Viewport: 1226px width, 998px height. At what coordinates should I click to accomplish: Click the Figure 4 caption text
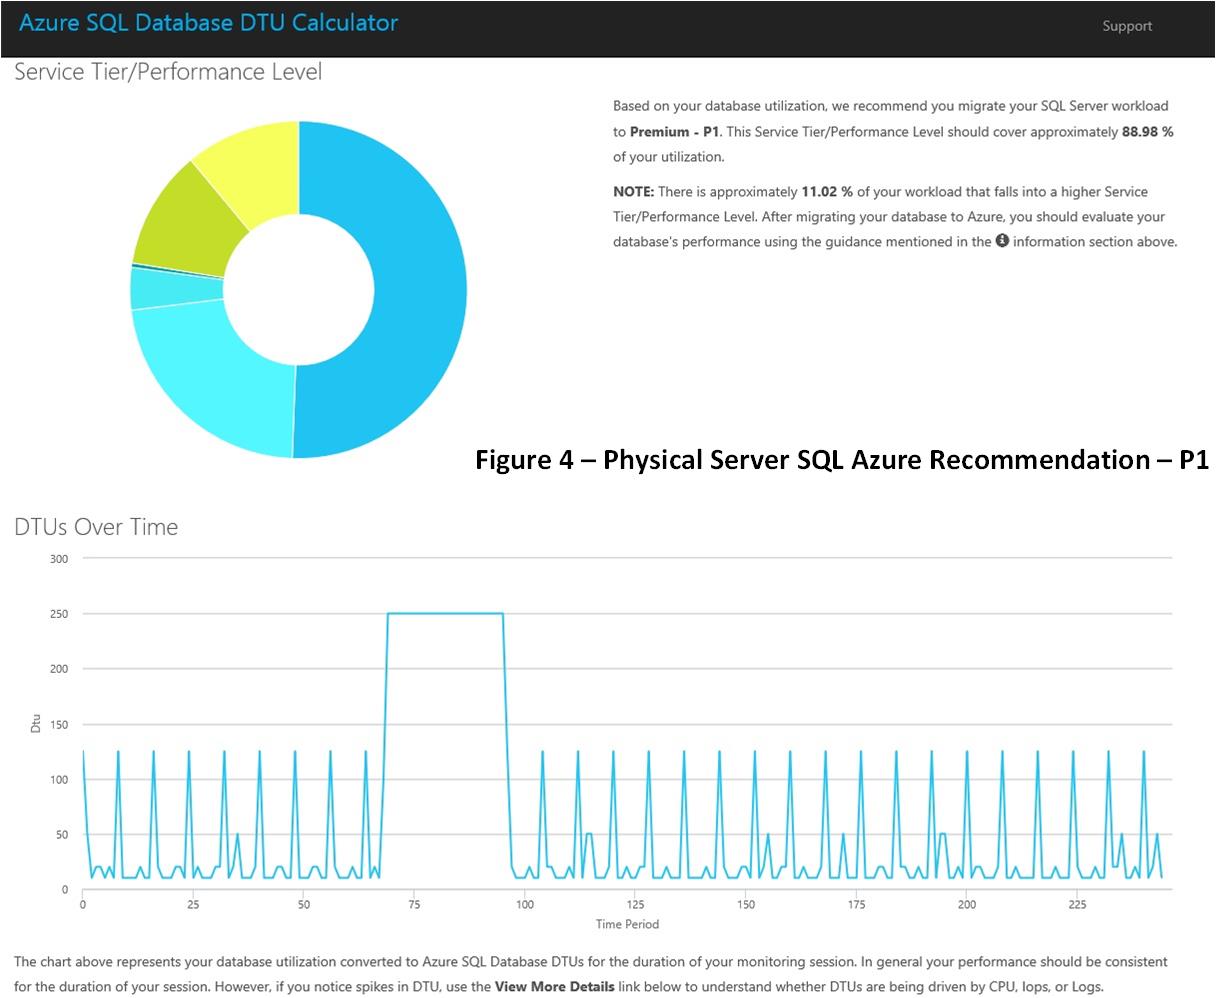(x=842, y=459)
